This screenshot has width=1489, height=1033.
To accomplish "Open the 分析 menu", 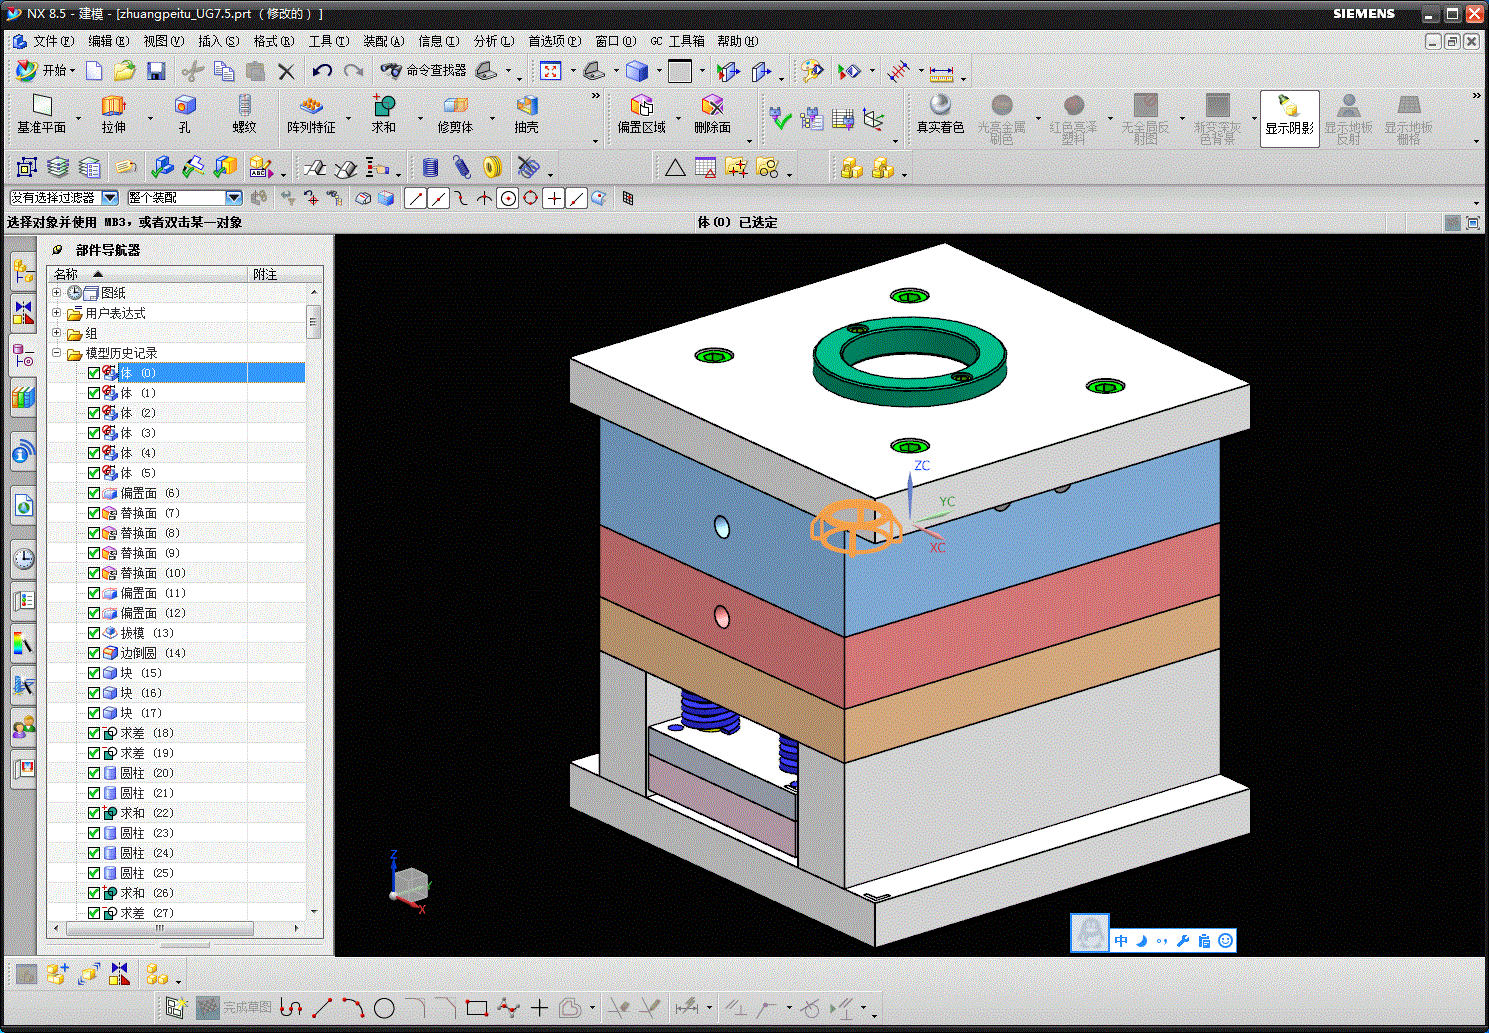I will pos(493,41).
